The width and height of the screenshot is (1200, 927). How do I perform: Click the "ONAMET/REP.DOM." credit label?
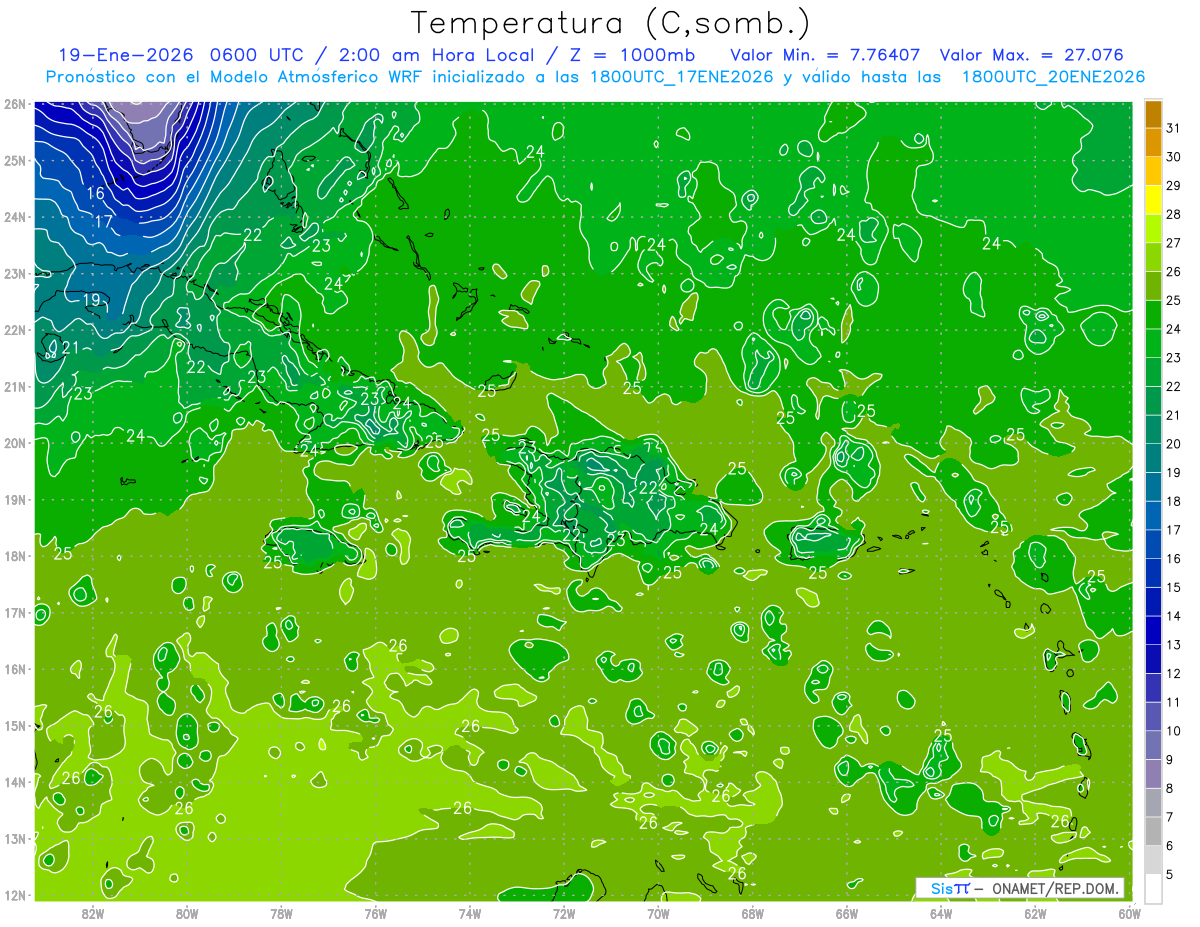(x=1054, y=888)
